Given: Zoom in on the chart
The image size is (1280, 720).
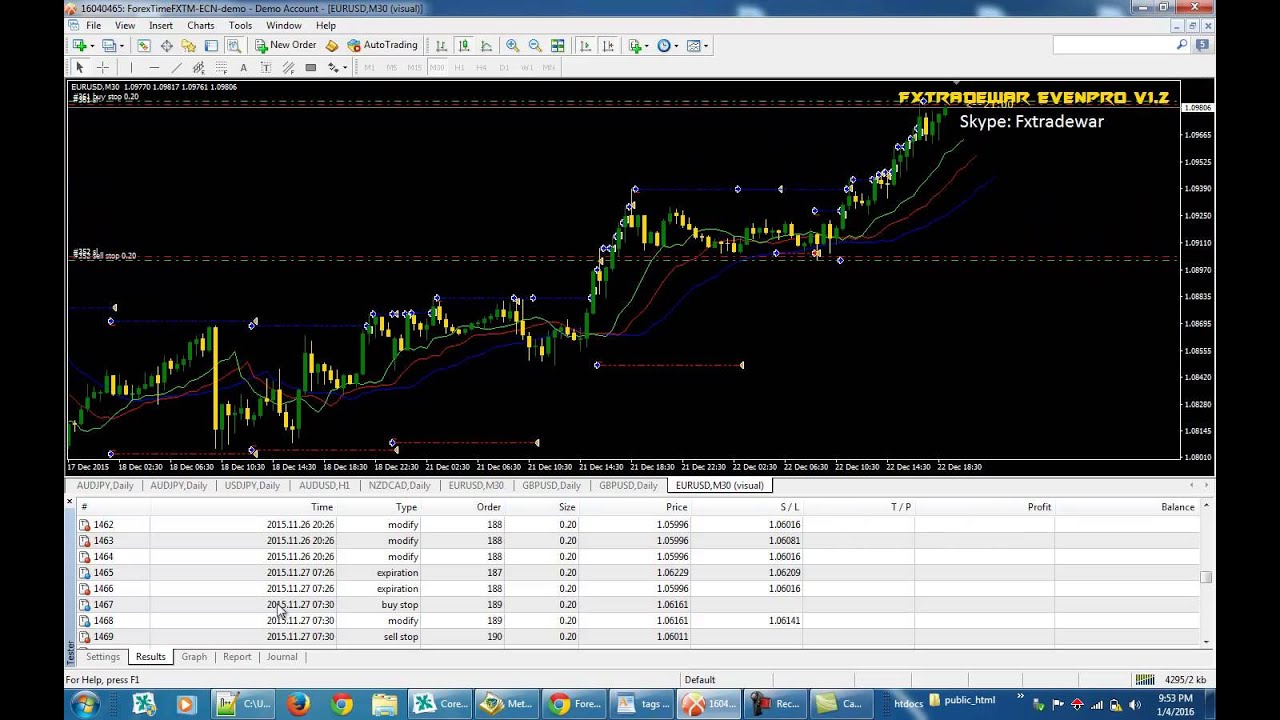Looking at the screenshot, I should (512, 45).
